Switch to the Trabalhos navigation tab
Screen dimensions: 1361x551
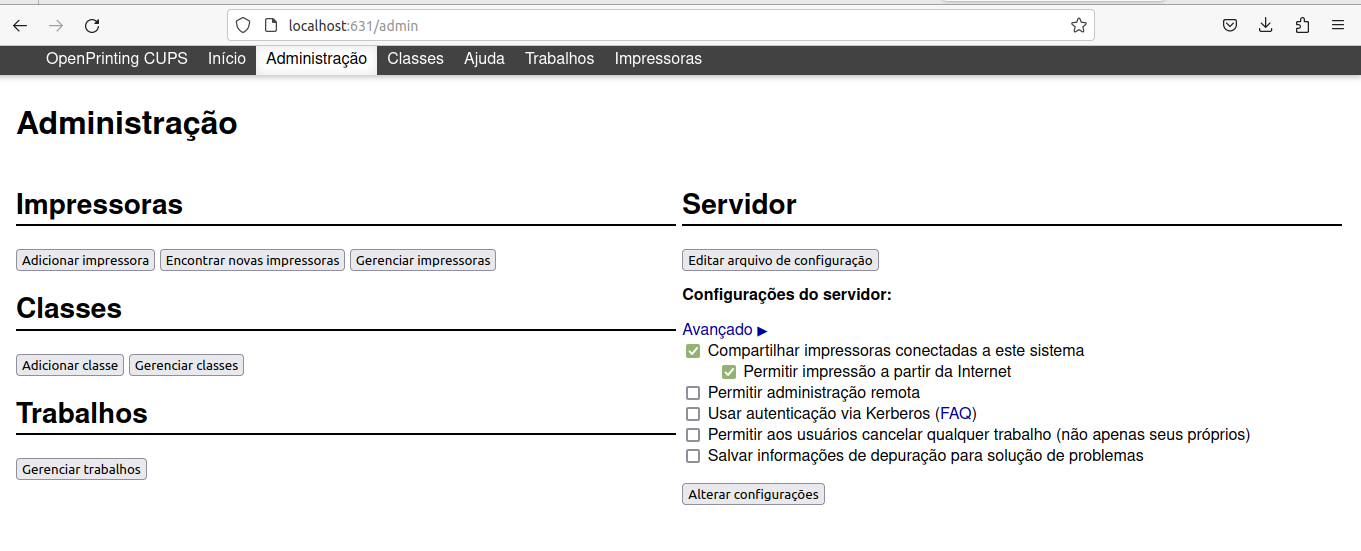(x=559, y=59)
